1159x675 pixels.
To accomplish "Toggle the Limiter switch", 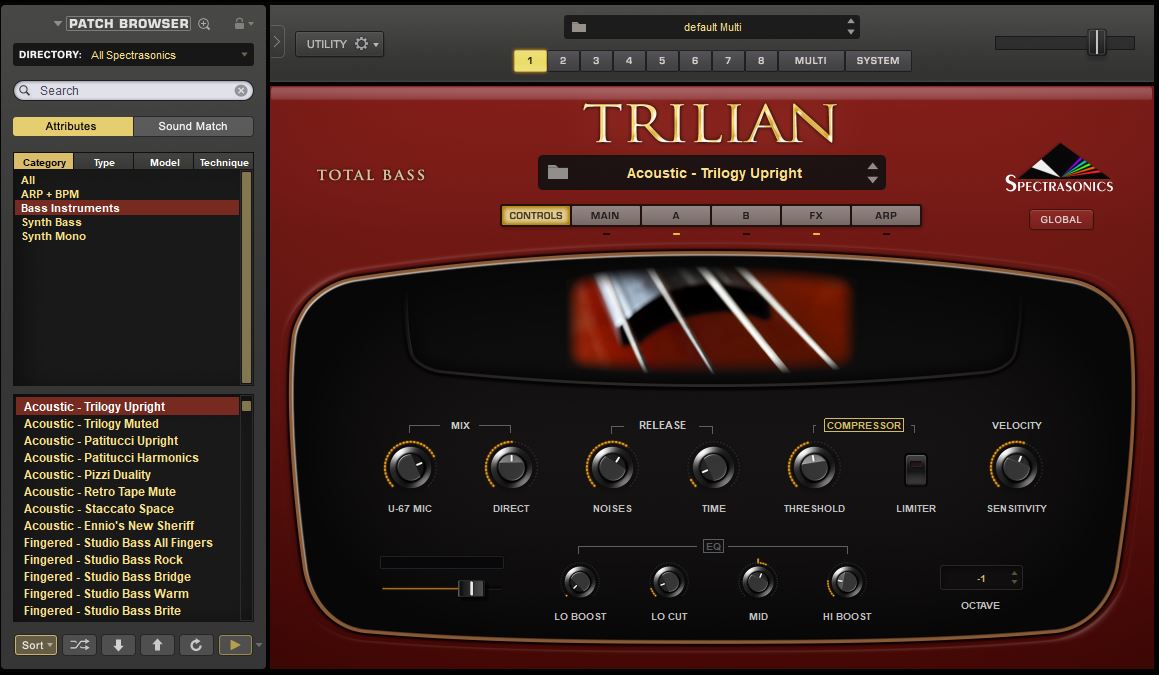I will pyautogui.click(x=915, y=469).
